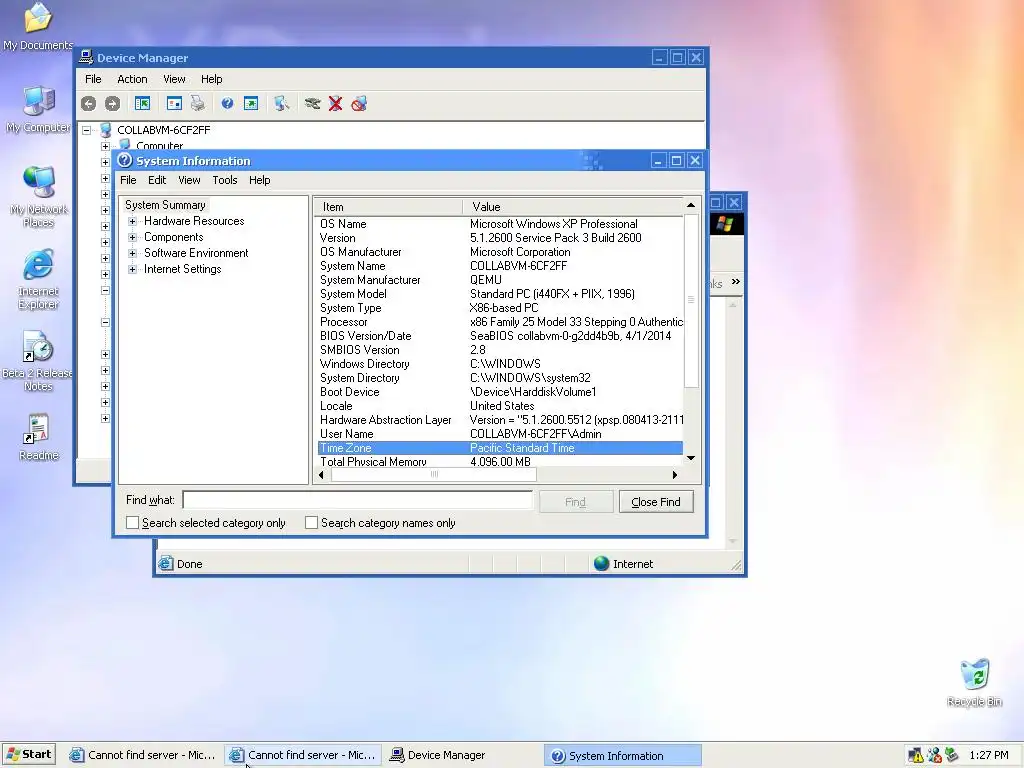1024x768 pixels.
Task: Click the Item column header
Action: point(389,207)
